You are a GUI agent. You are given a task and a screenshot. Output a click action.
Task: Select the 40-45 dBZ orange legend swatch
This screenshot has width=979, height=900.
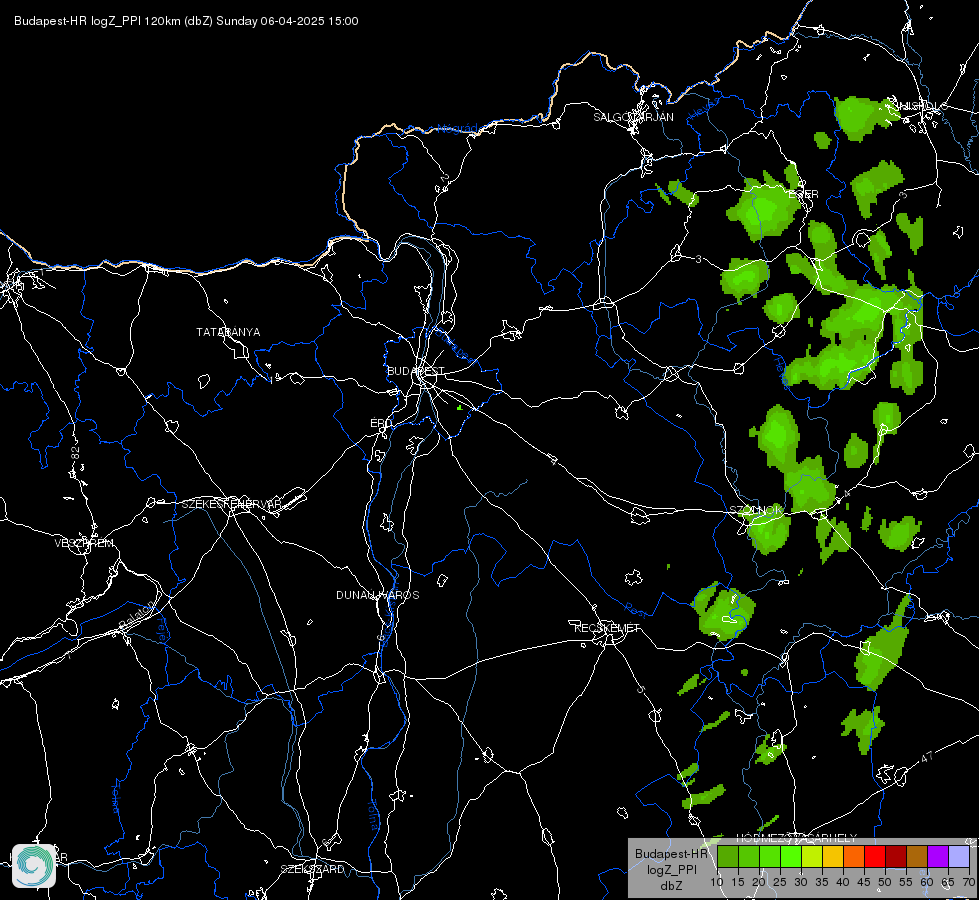854,856
